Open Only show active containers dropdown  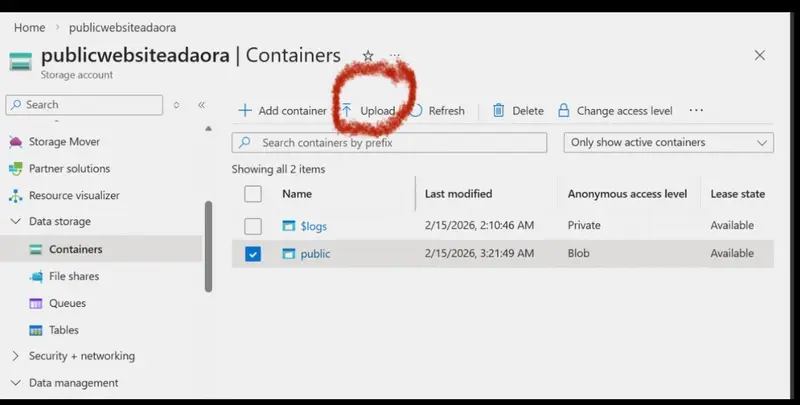tap(668, 143)
